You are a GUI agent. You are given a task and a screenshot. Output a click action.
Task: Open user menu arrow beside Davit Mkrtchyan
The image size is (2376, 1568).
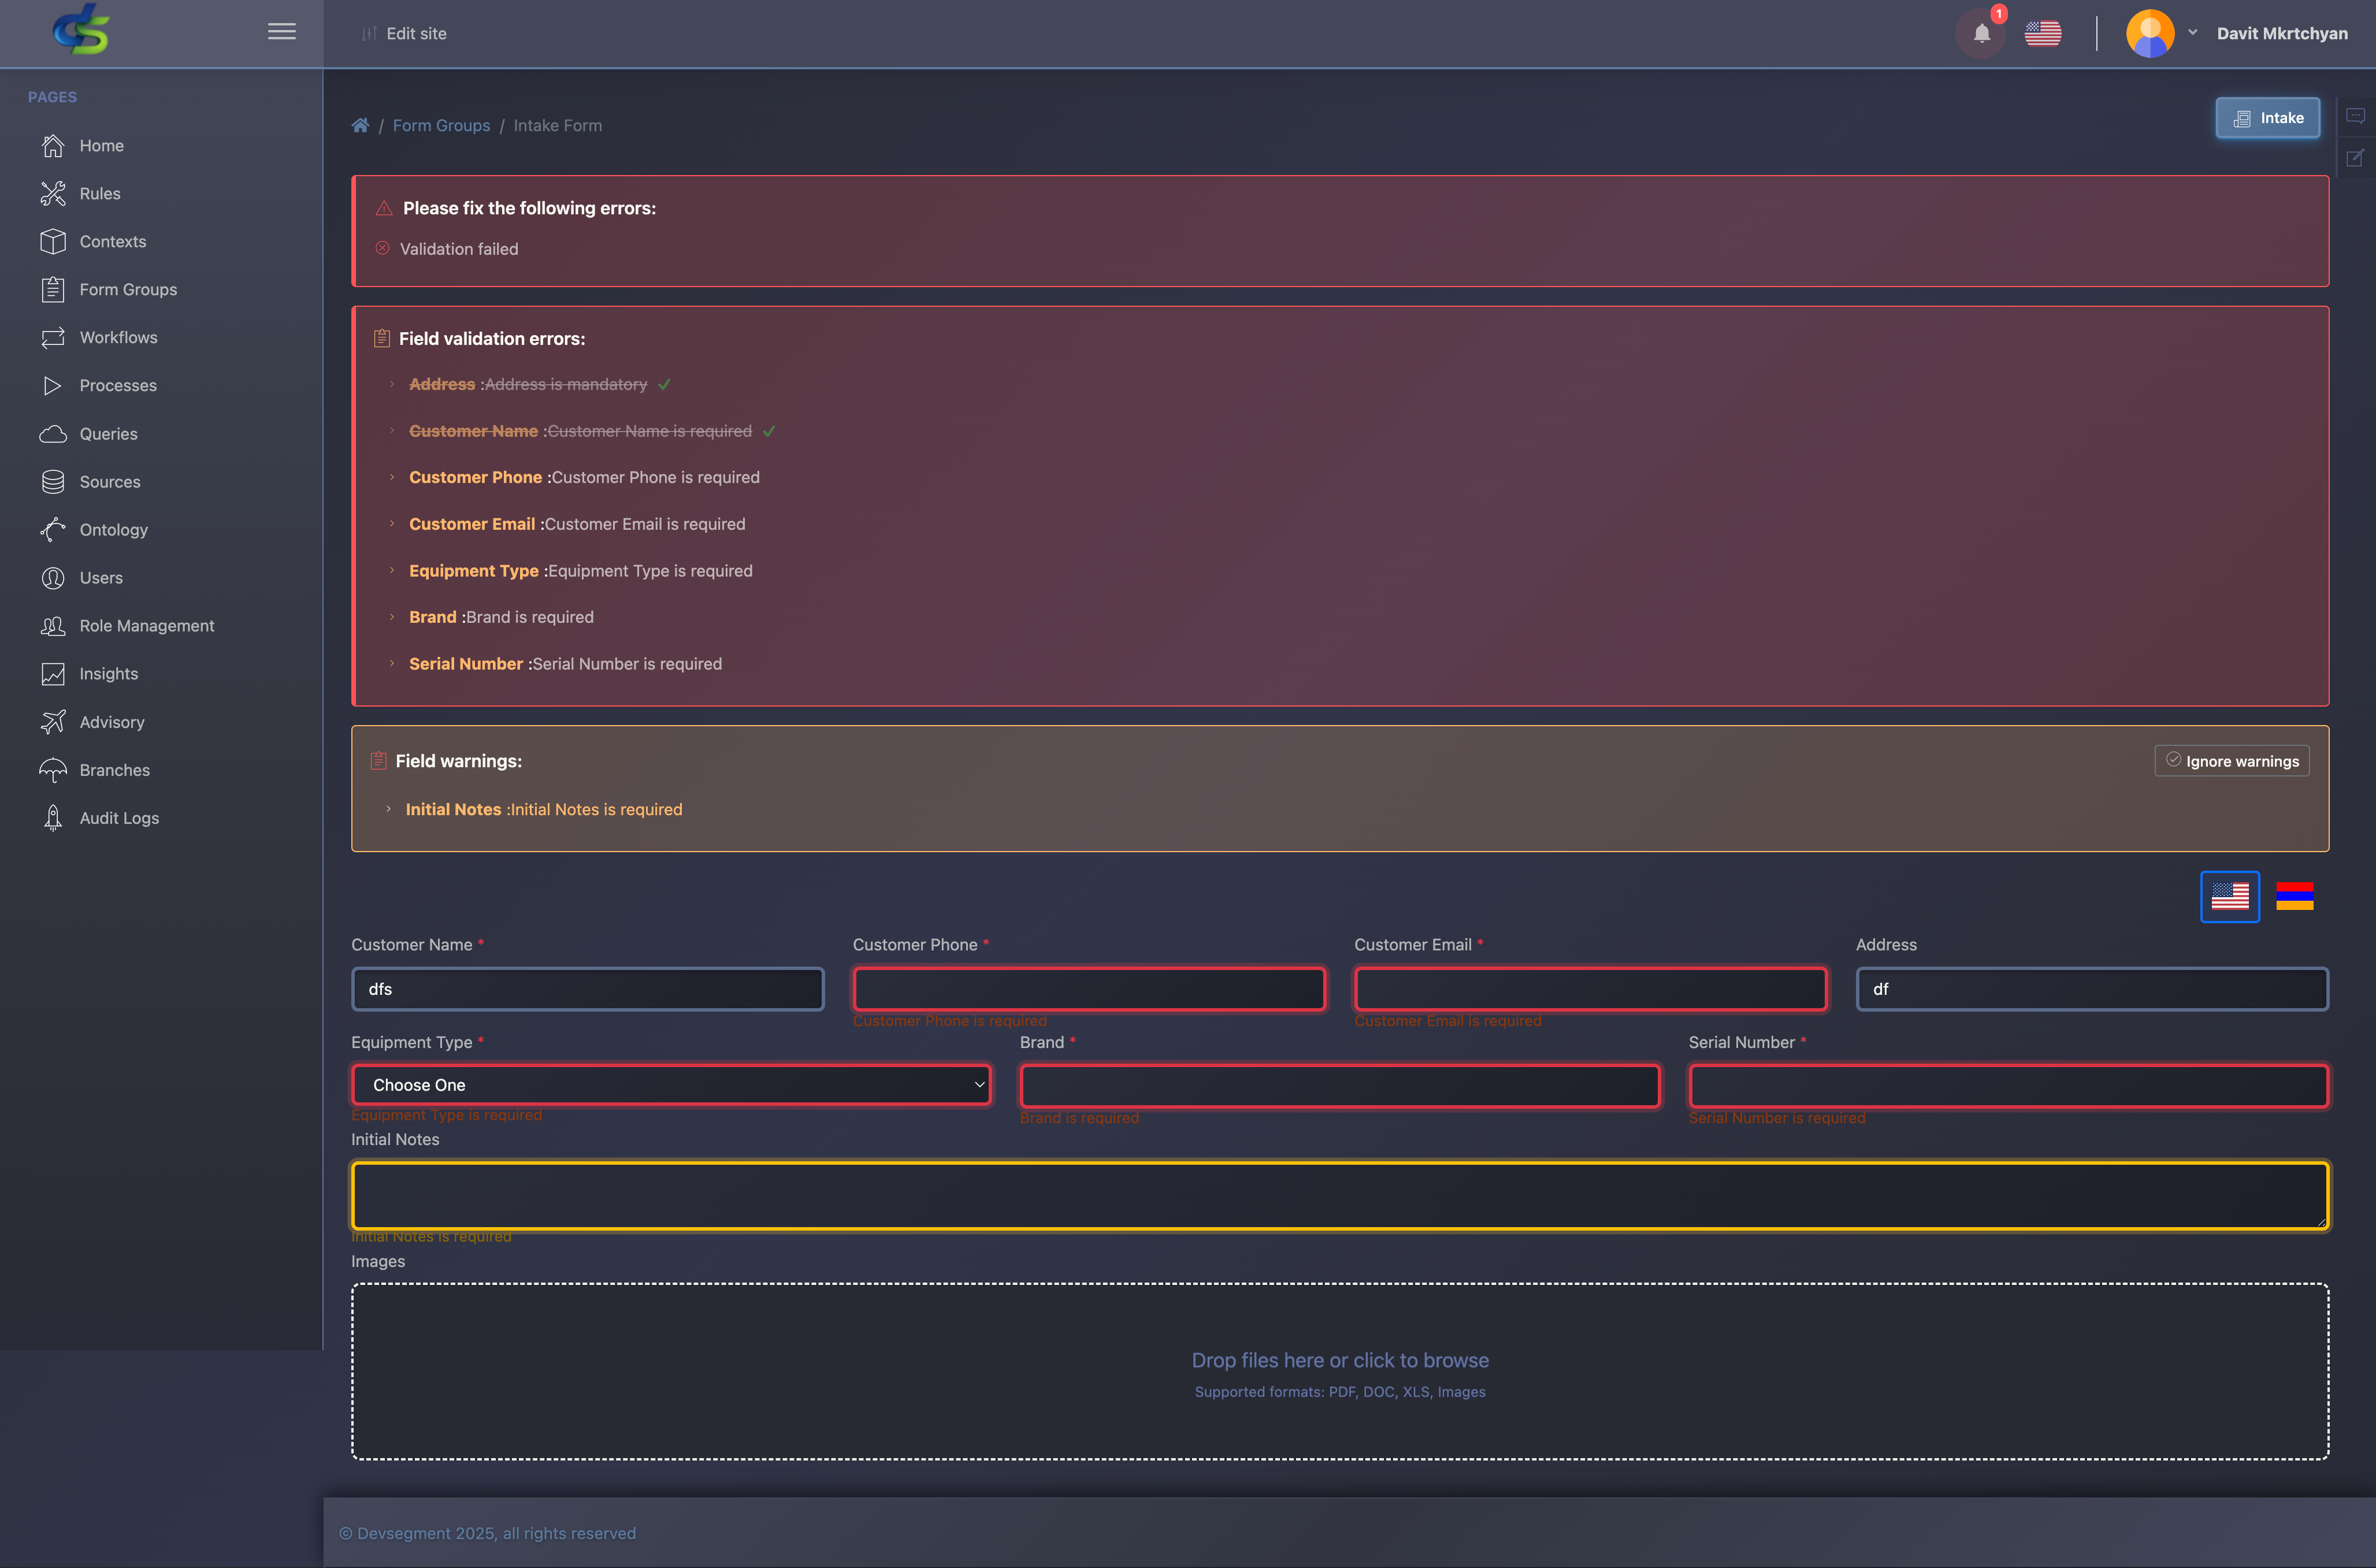point(2192,32)
